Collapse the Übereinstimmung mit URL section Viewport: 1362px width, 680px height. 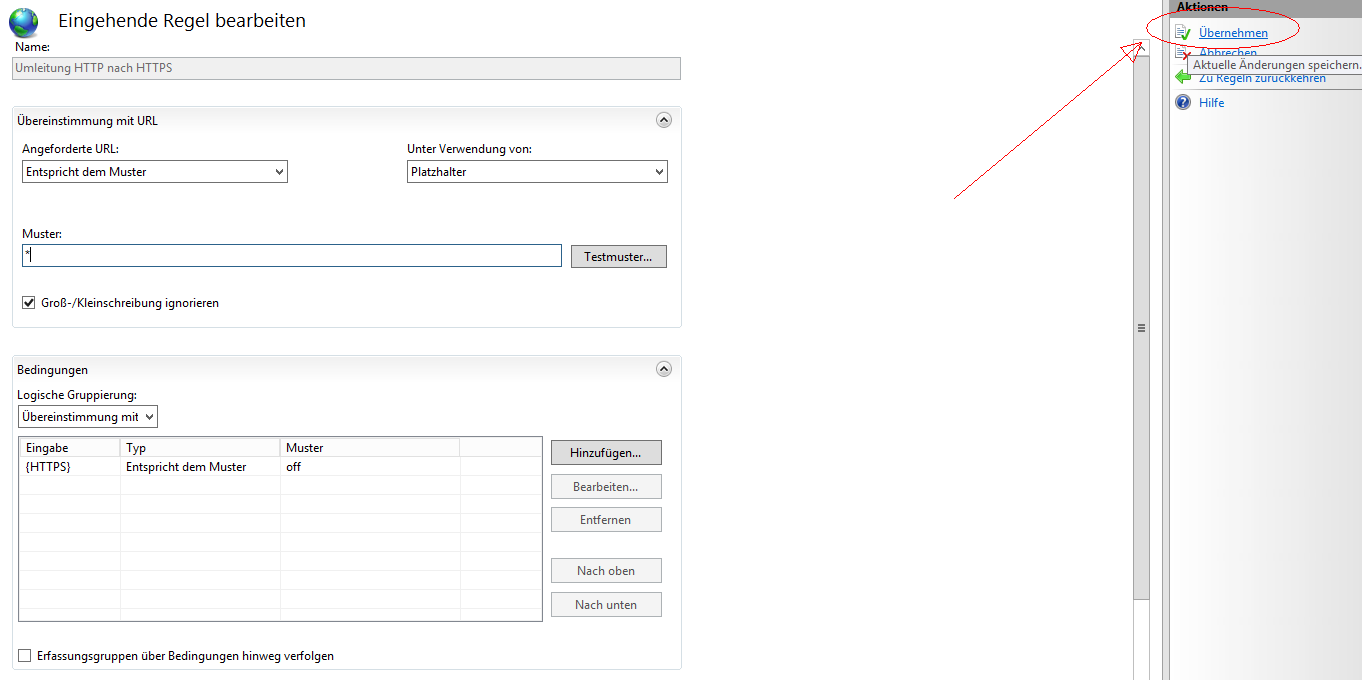(x=663, y=120)
